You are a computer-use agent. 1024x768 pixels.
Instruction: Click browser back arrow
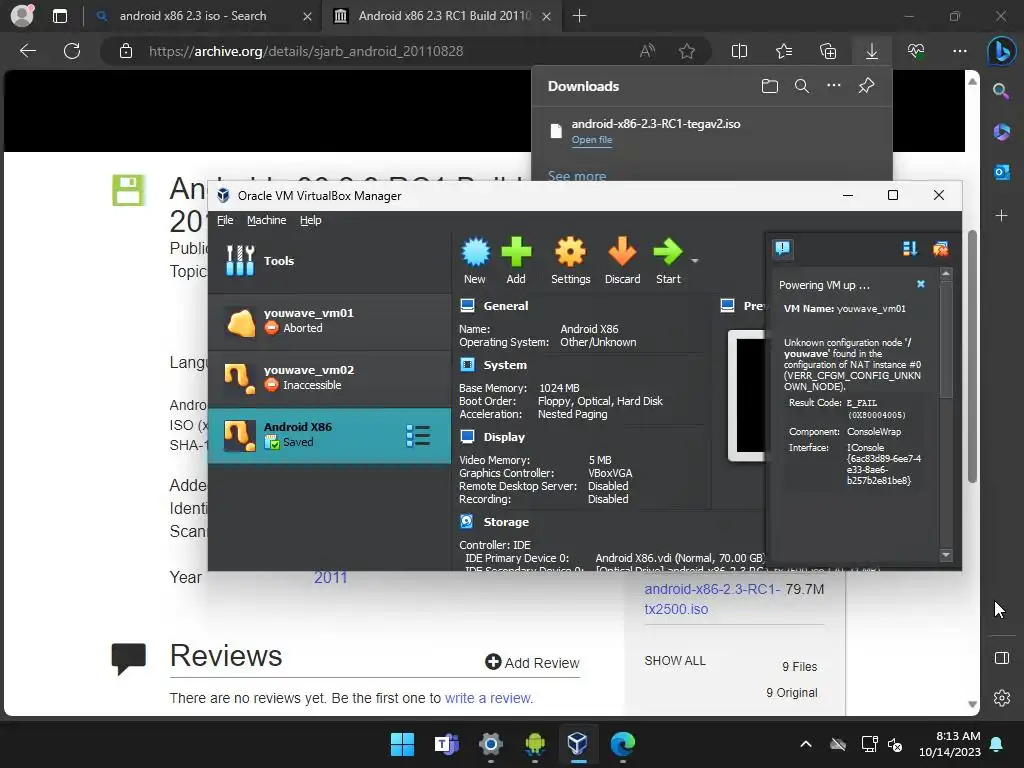[27, 51]
